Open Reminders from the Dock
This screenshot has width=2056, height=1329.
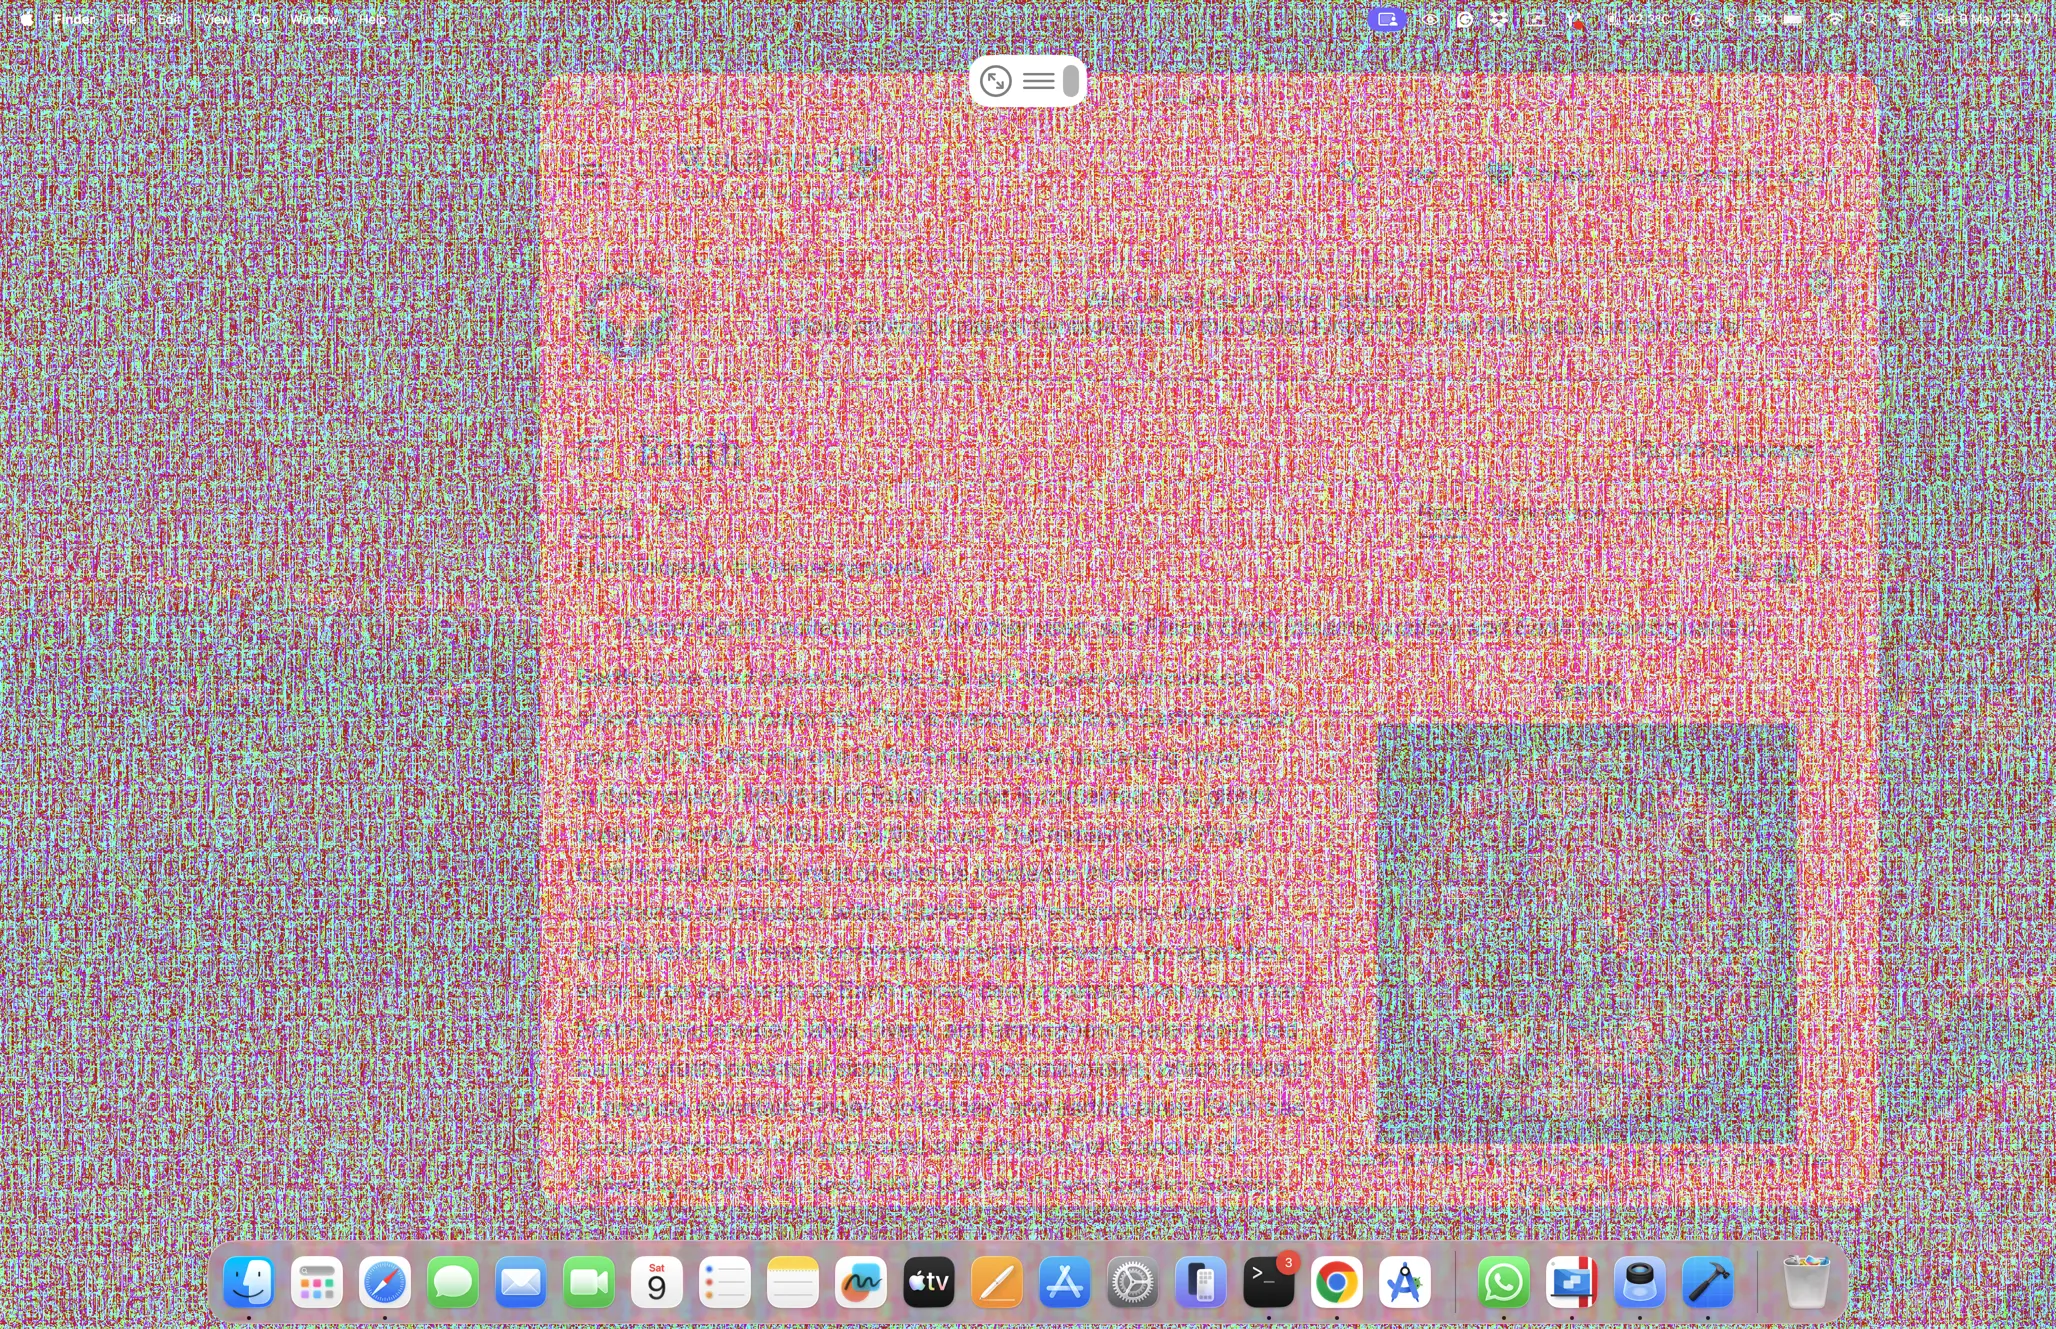coord(725,1282)
